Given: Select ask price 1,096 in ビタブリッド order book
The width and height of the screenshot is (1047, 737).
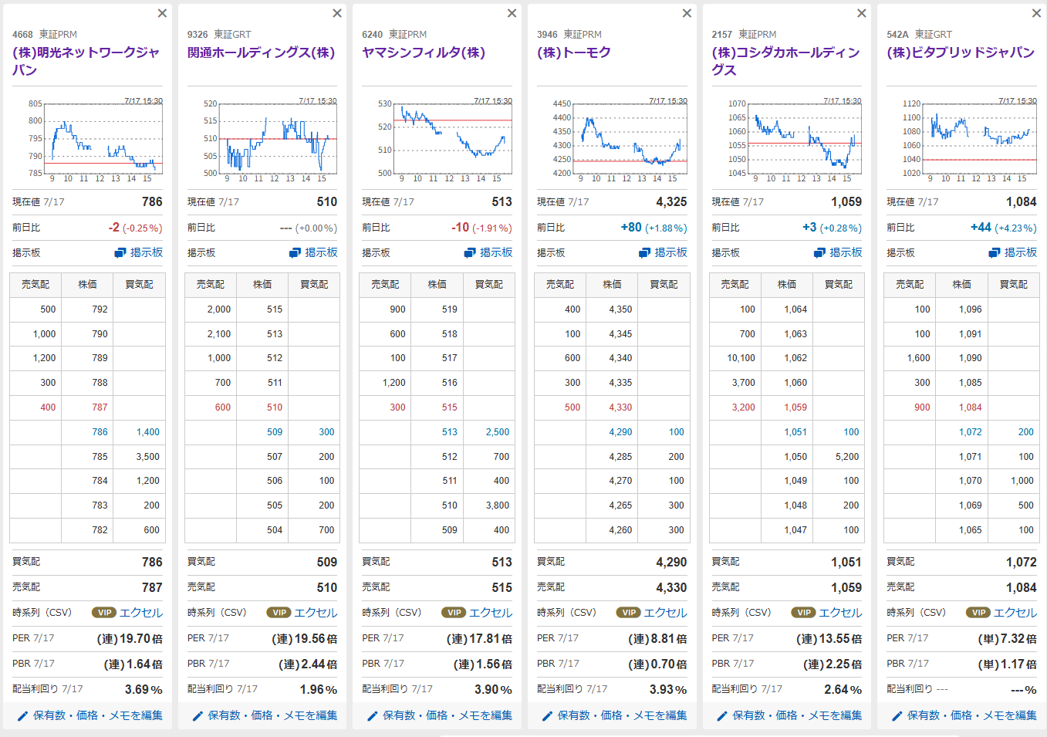Looking at the screenshot, I should 970,309.
